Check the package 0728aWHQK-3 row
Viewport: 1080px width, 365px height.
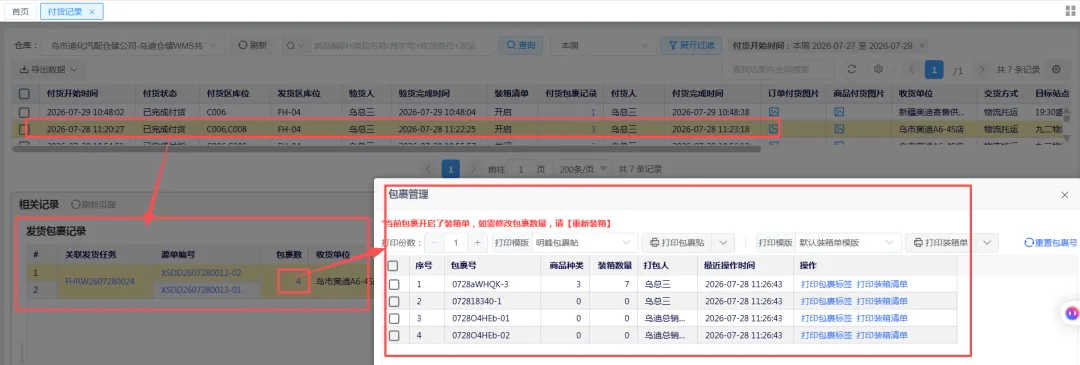tap(394, 284)
